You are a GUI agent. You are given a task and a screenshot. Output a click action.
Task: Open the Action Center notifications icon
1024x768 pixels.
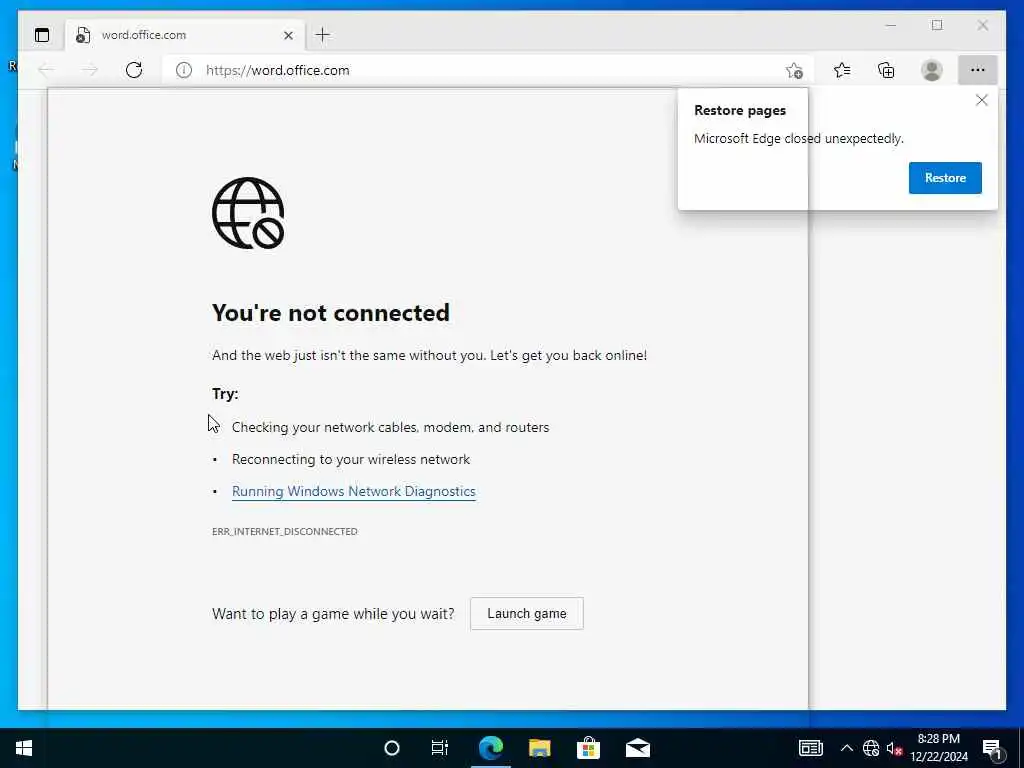click(x=992, y=748)
